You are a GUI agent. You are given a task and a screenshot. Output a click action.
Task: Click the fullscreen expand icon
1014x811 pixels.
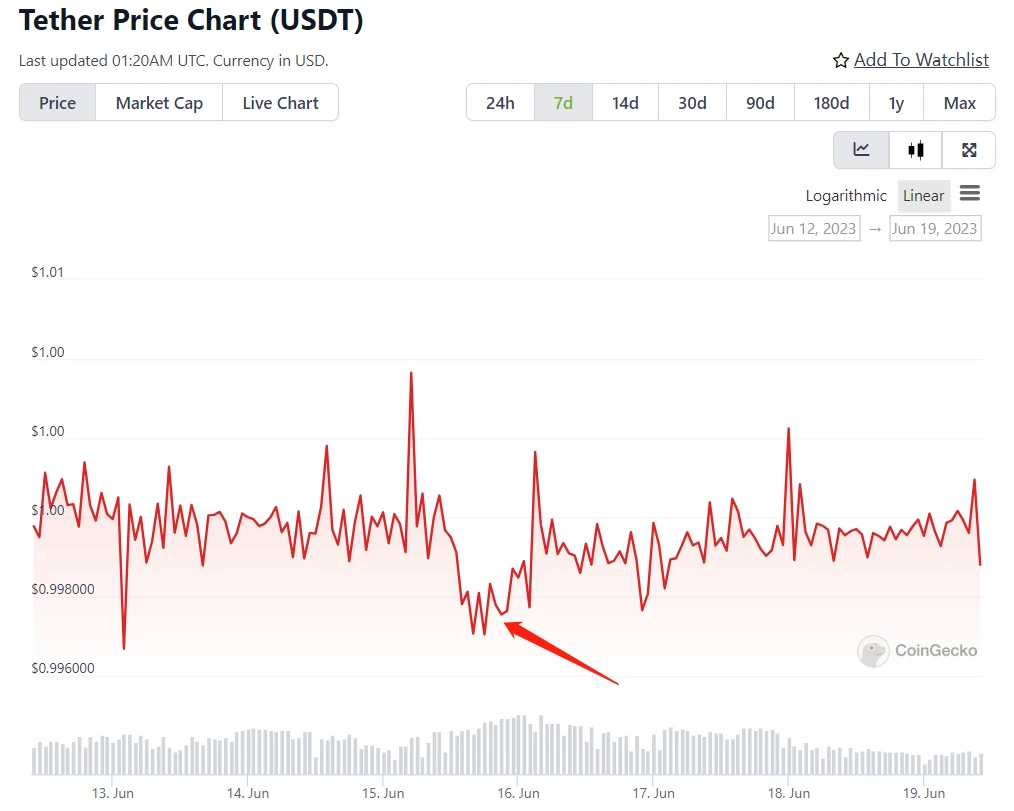click(968, 150)
